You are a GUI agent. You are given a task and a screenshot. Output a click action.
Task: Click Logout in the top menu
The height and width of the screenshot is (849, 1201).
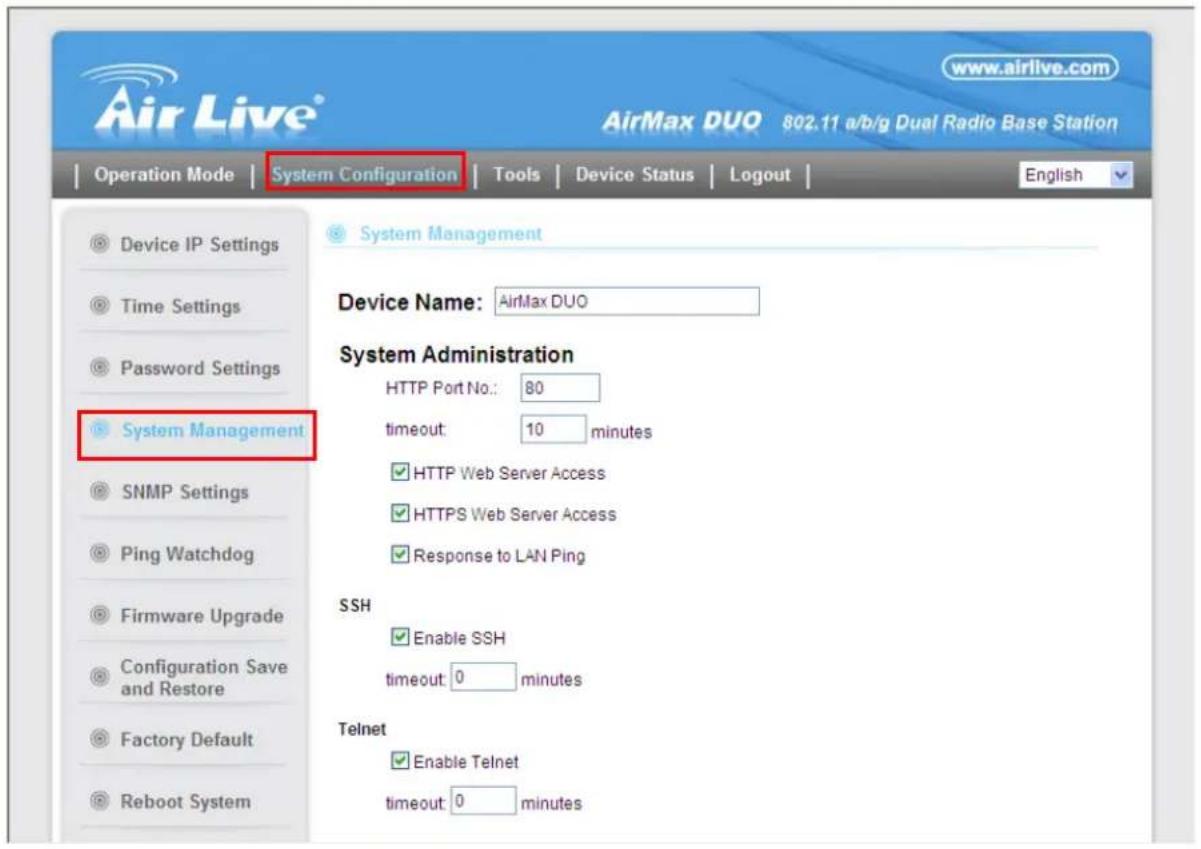tap(760, 175)
